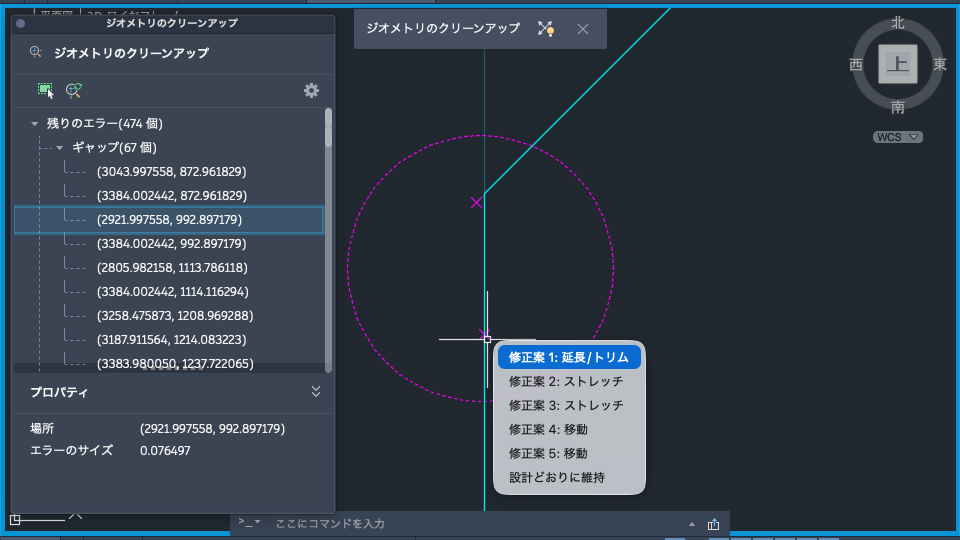This screenshot has width=960, height=540.
Task: Click エラーのサイズ value 0.076497
Action: [165, 451]
